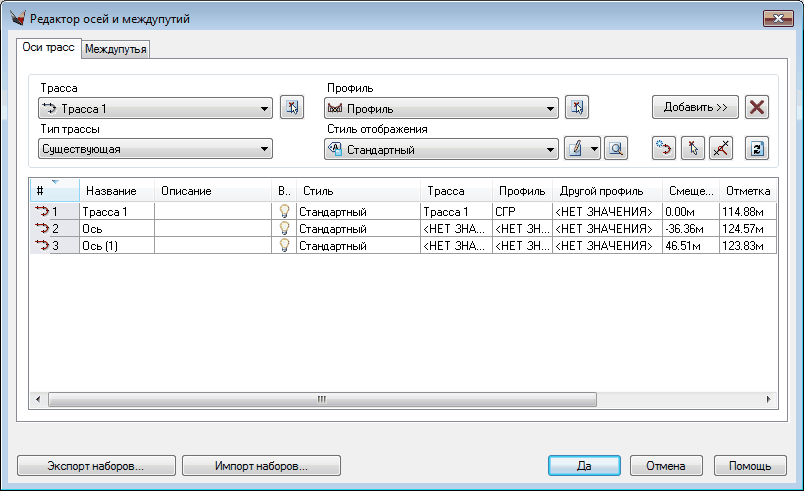Click the edit display style icon

(575, 149)
